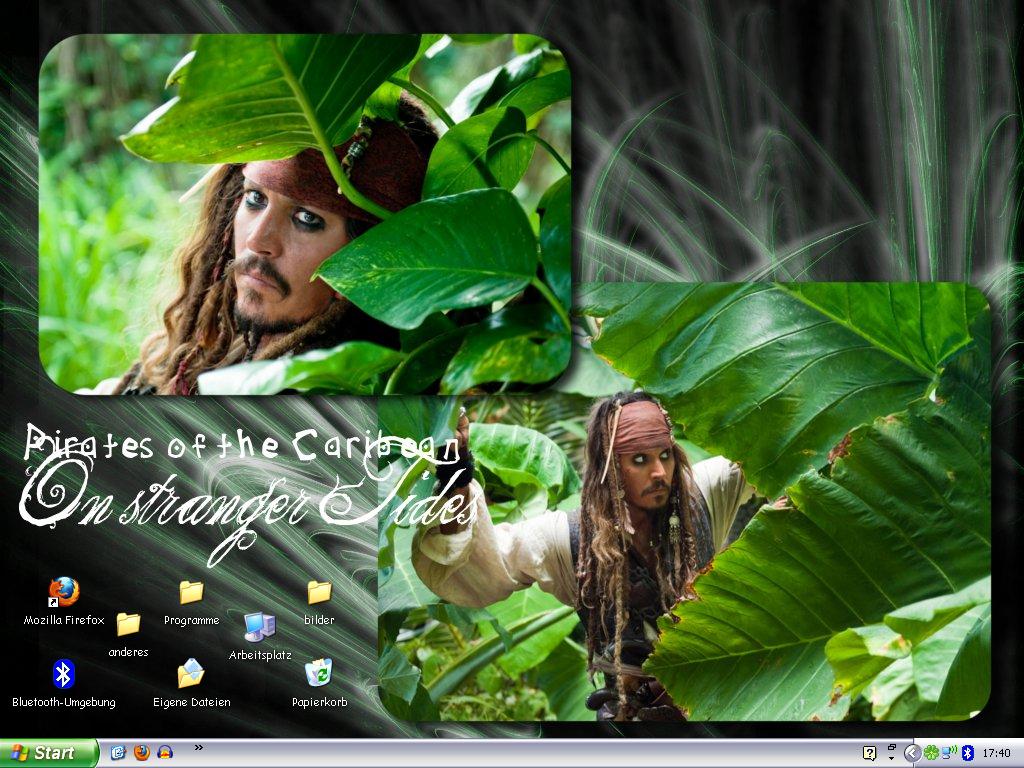Viewport: 1024px width, 768px height.
Task: Click the show desktop quick launch icon
Action: pos(118,753)
